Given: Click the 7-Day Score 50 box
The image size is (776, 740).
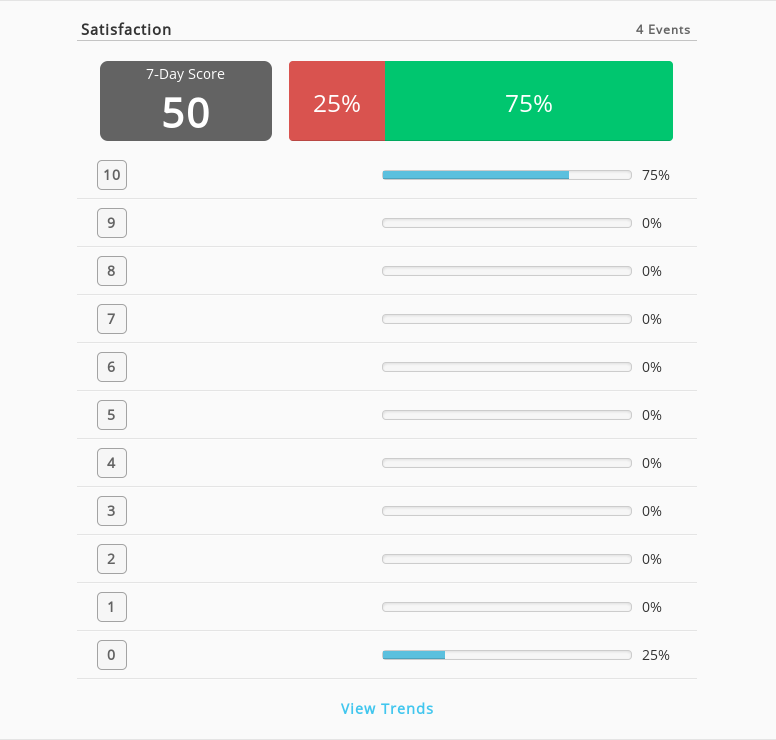Looking at the screenshot, I should (x=186, y=101).
